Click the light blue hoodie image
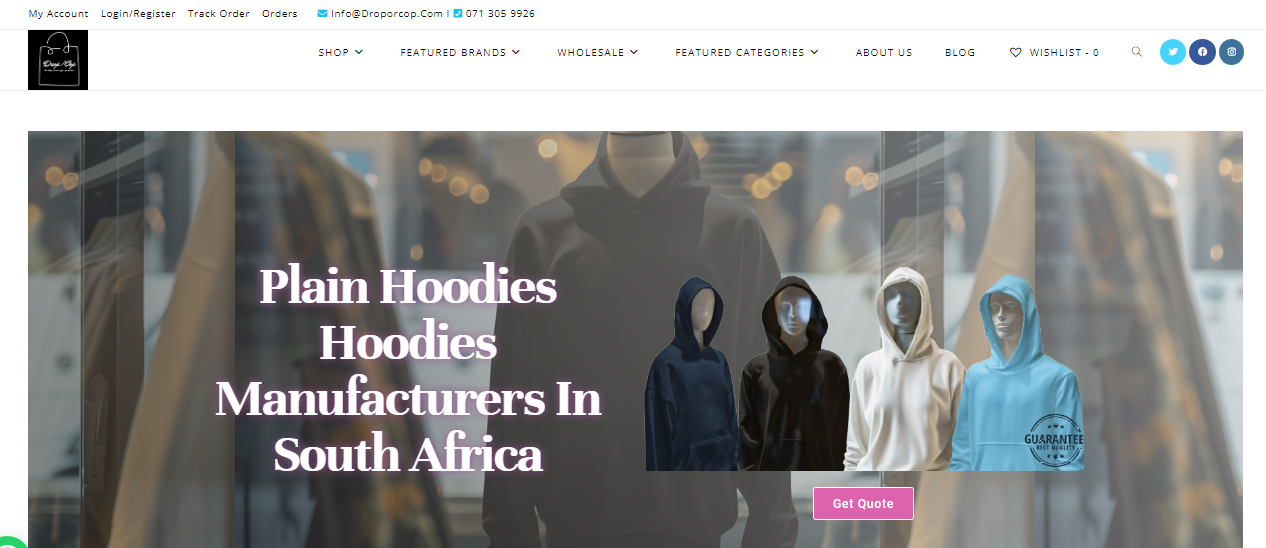 pyautogui.click(x=1017, y=372)
